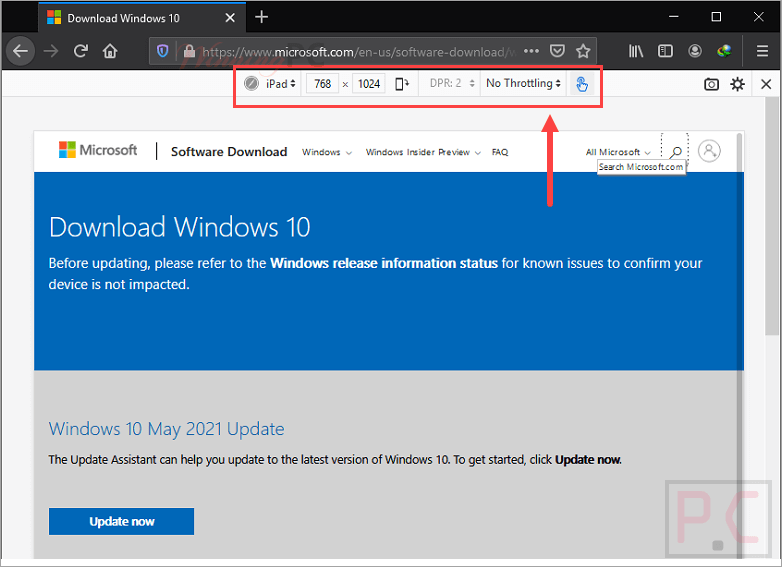782x567 pixels.
Task: Open the Firefox account icon
Action: point(695,51)
